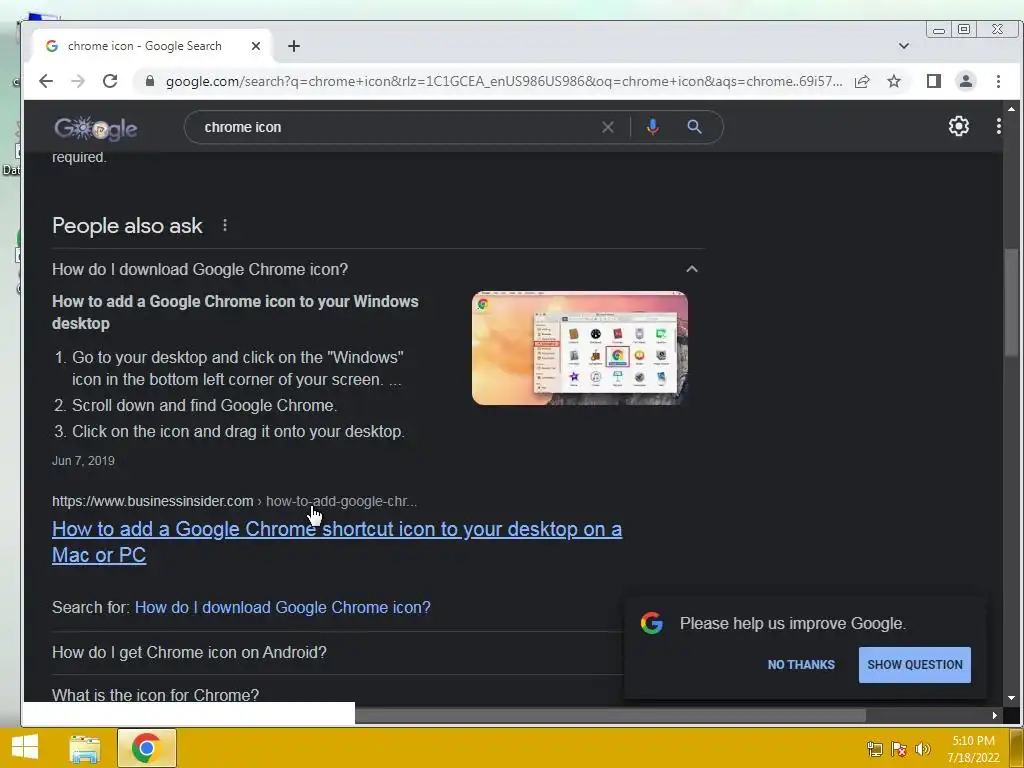Open 'How to add a Google Chrome shortcut icon' link

click(x=337, y=541)
